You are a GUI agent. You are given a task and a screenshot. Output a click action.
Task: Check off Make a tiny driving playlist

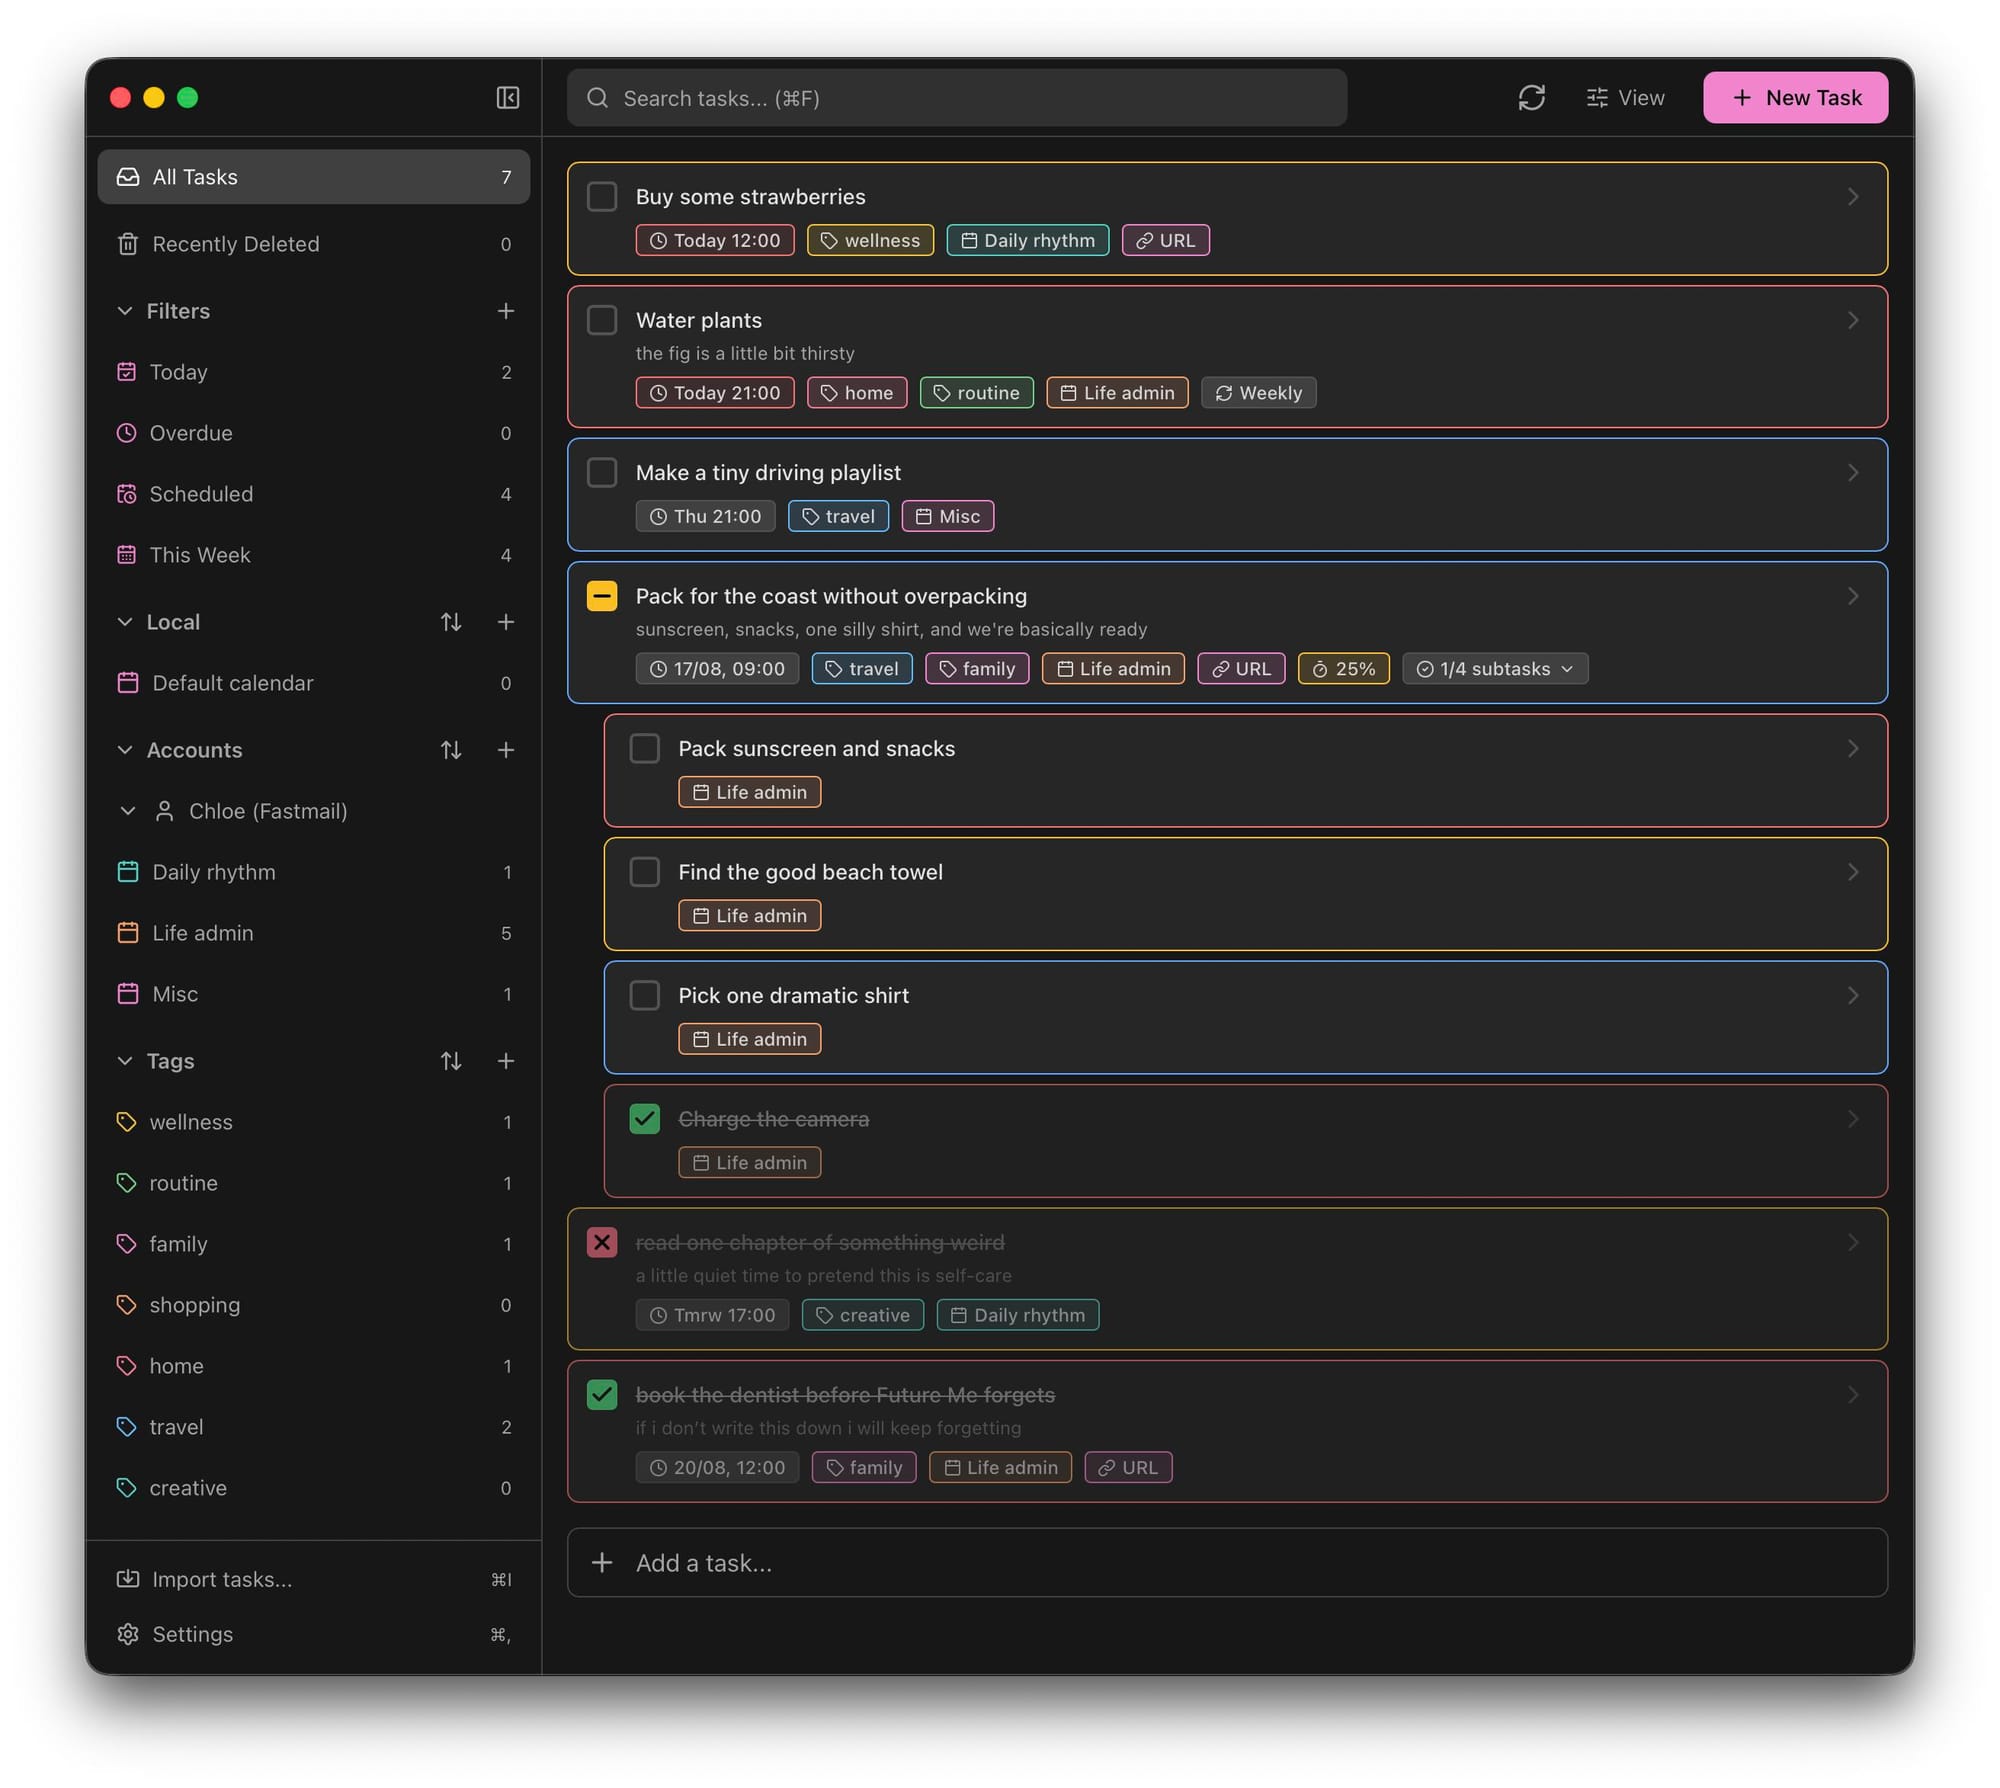[x=602, y=472]
